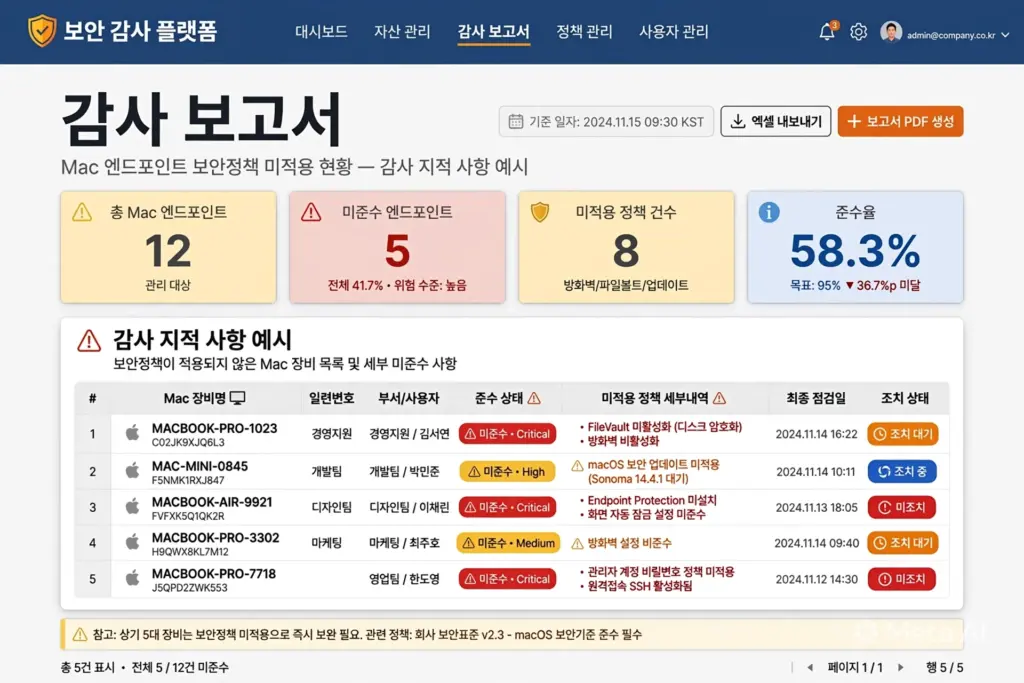Click 보고서 PDF 생성 button
The image size is (1024, 683).
(901, 121)
